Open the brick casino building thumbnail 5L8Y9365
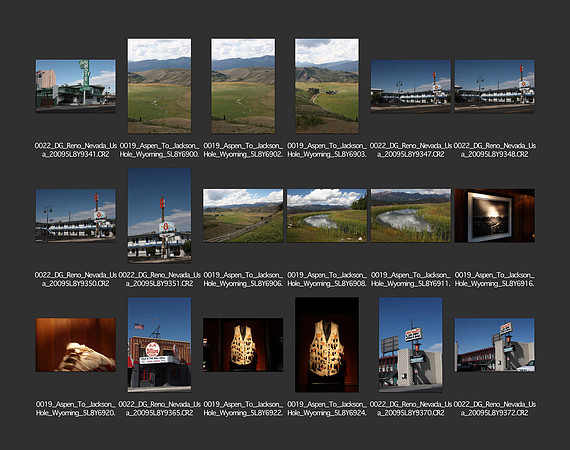The image size is (570, 450). pos(159,345)
